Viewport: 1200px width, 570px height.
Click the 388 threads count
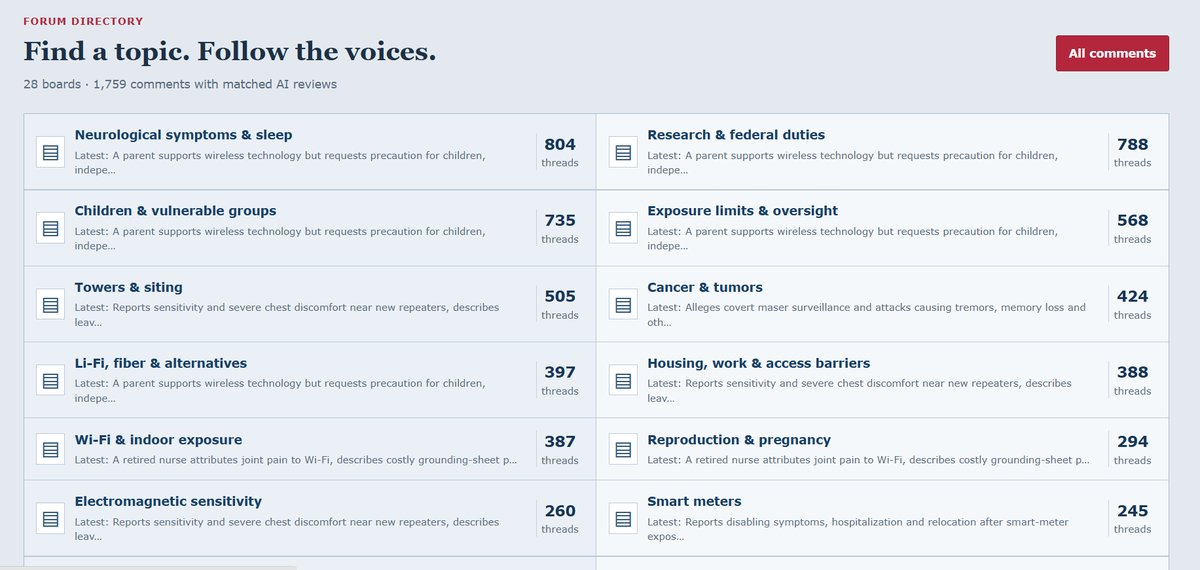[1132, 380]
